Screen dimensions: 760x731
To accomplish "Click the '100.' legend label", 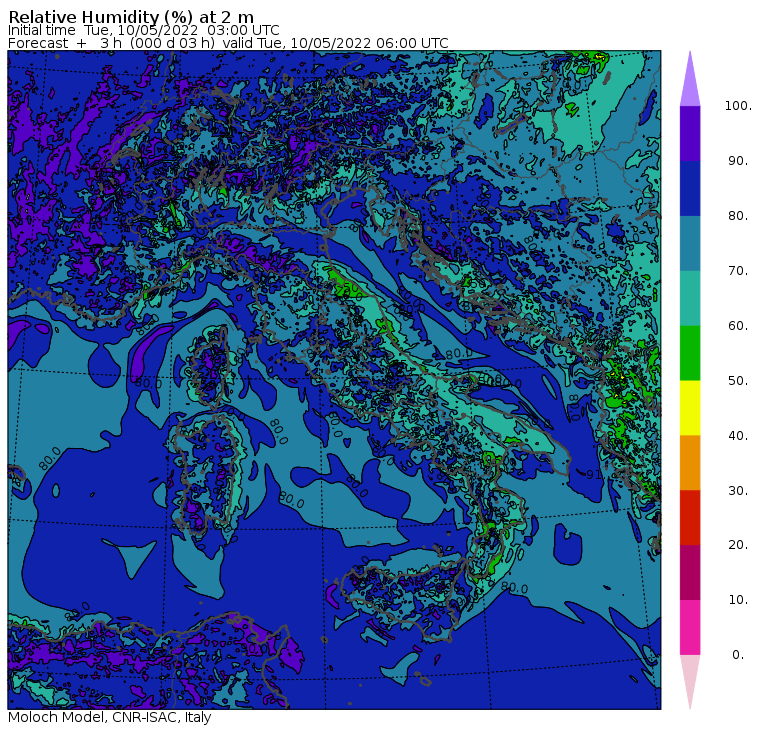I will [738, 106].
